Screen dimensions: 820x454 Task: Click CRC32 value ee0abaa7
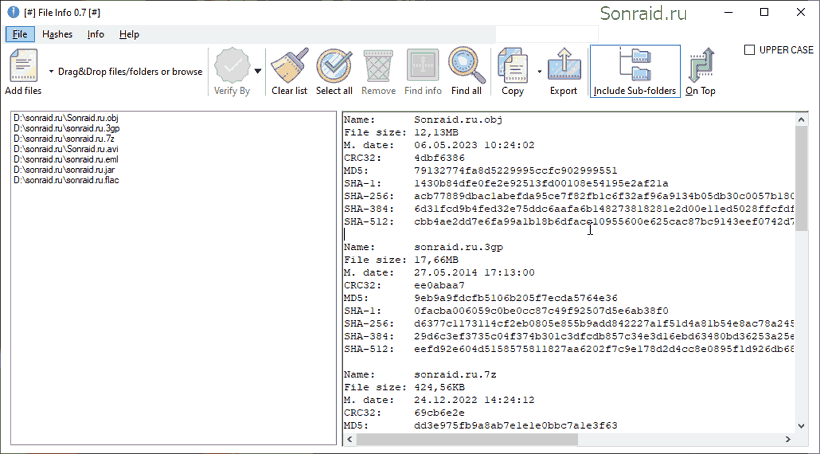tap(439, 286)
